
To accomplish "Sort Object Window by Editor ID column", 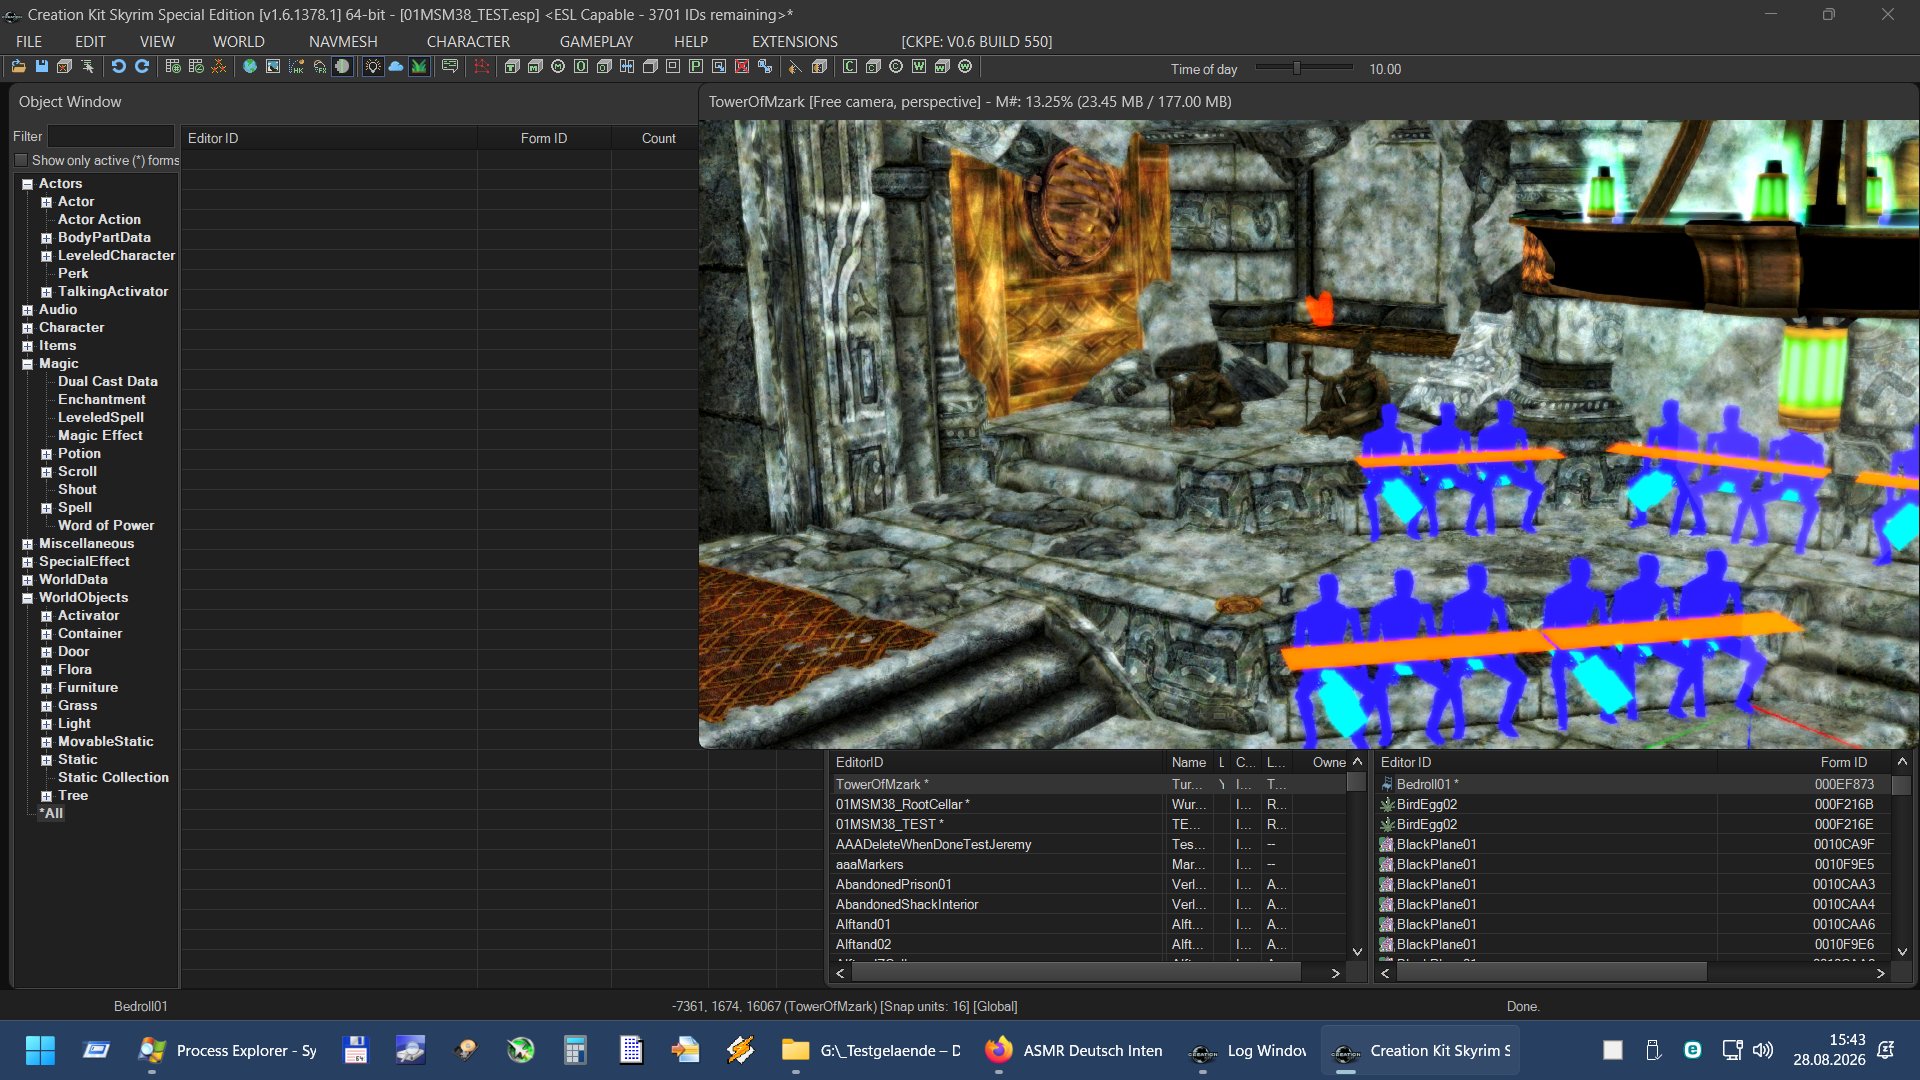I will [x=329, y=138].
